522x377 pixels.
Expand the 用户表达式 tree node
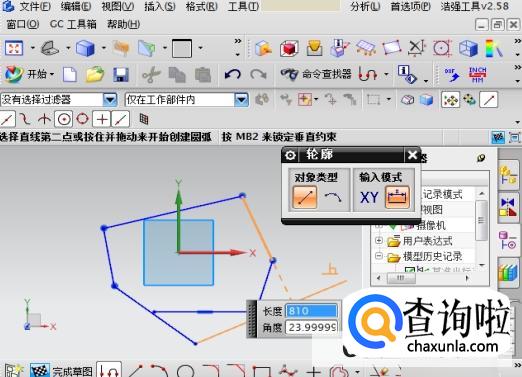point(379,240)
